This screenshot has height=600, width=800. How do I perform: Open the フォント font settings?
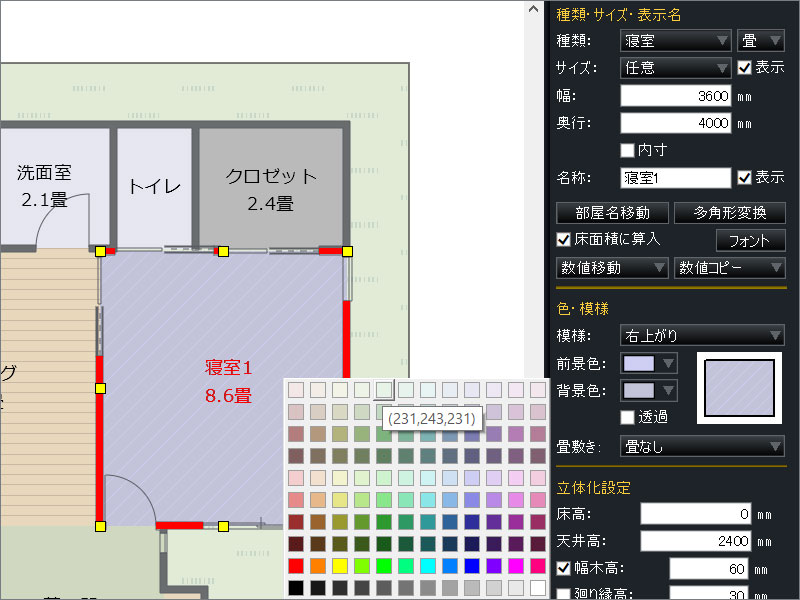click(x=750, y=240)
